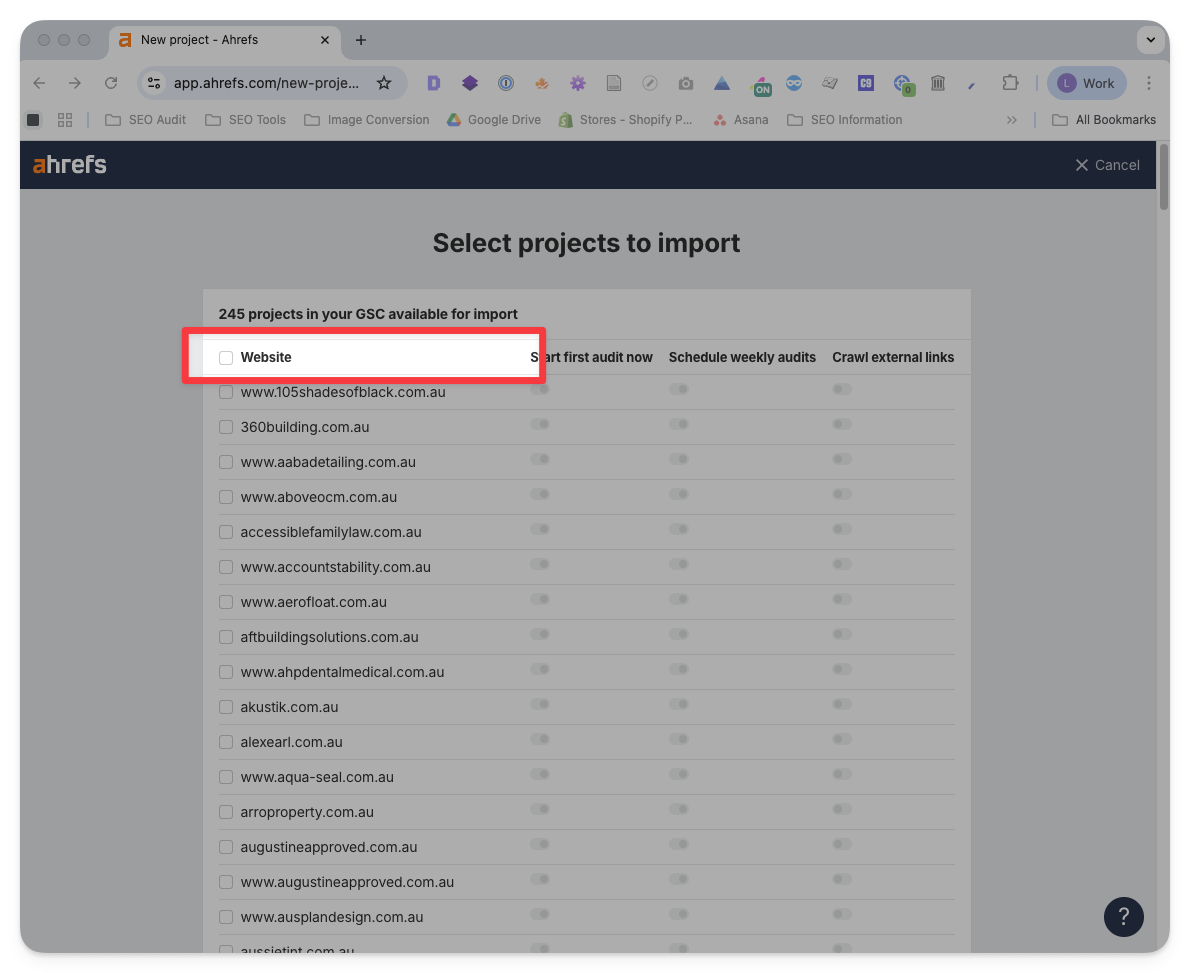Expand the tab search dropdown arrow
Image resolution: width=1190 pixels, height=973 pixels.
(1151, 40)
